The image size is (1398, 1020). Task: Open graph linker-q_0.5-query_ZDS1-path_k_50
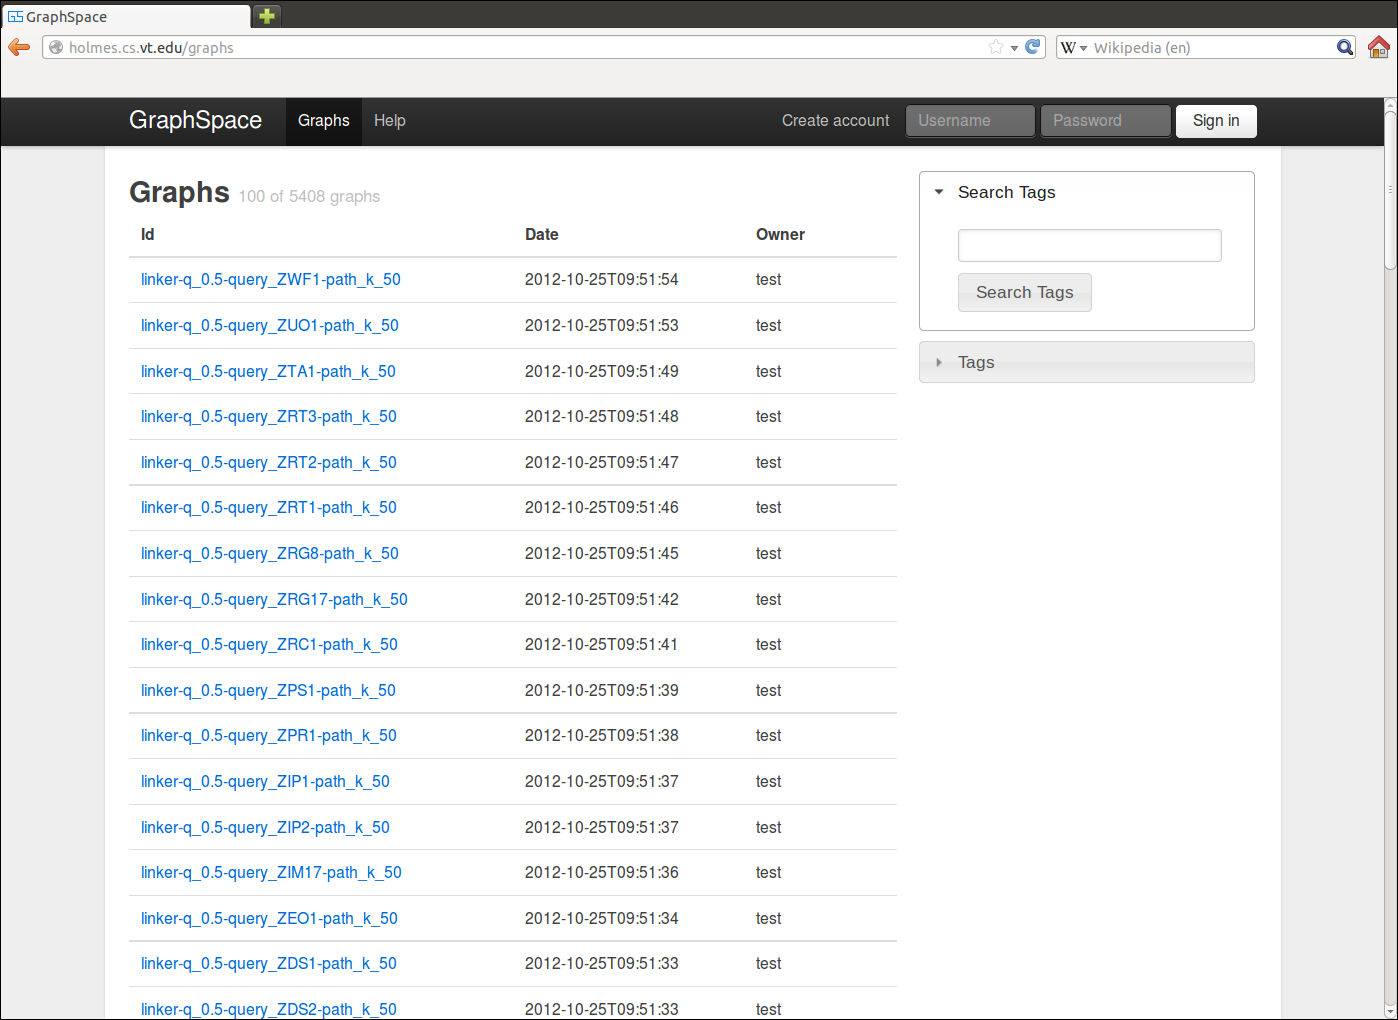[268, 964]
